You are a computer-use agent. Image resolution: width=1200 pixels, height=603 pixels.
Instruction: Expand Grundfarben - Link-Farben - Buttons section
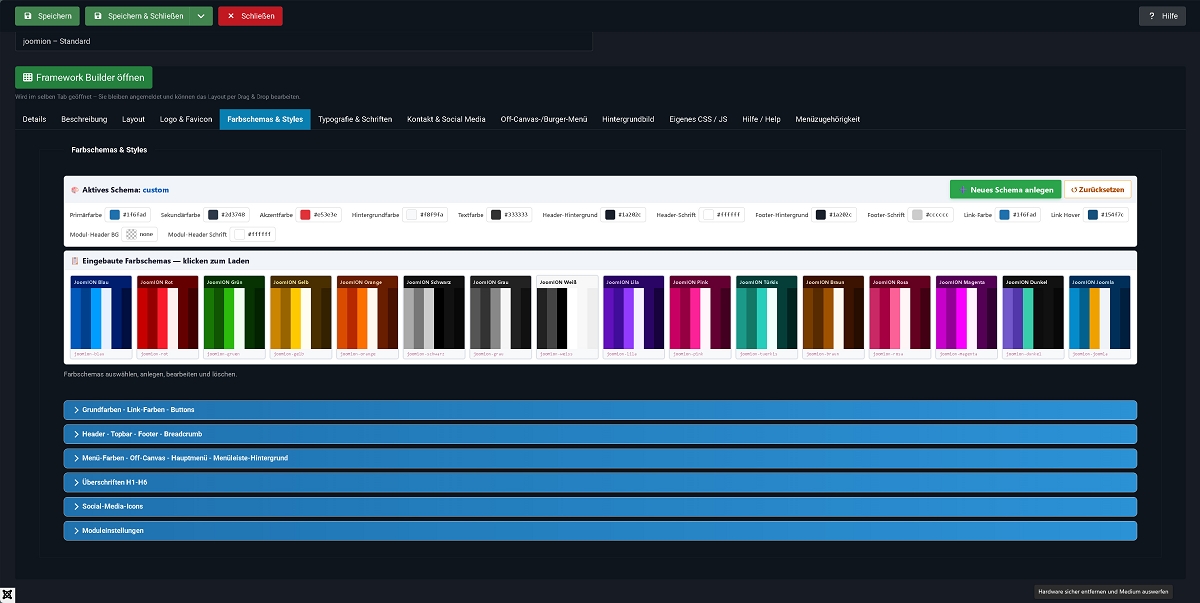[600, 410]
